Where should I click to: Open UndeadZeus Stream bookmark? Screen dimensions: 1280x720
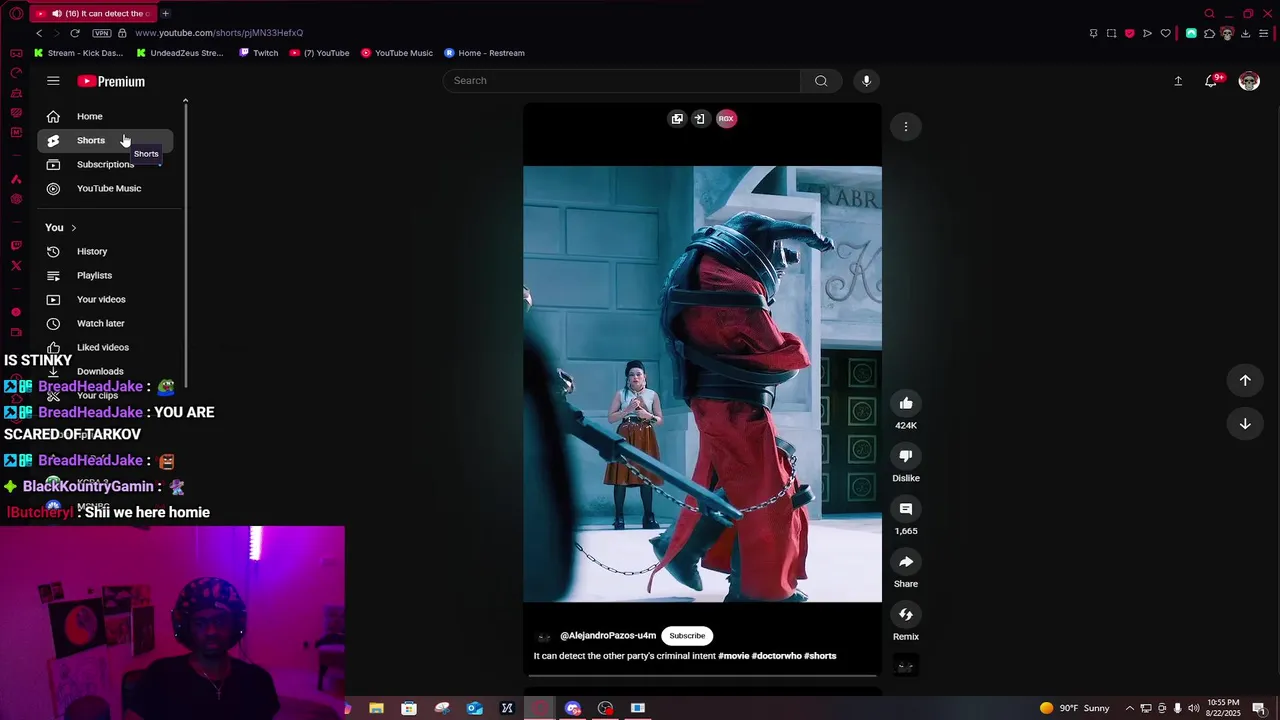coord(180,53)
